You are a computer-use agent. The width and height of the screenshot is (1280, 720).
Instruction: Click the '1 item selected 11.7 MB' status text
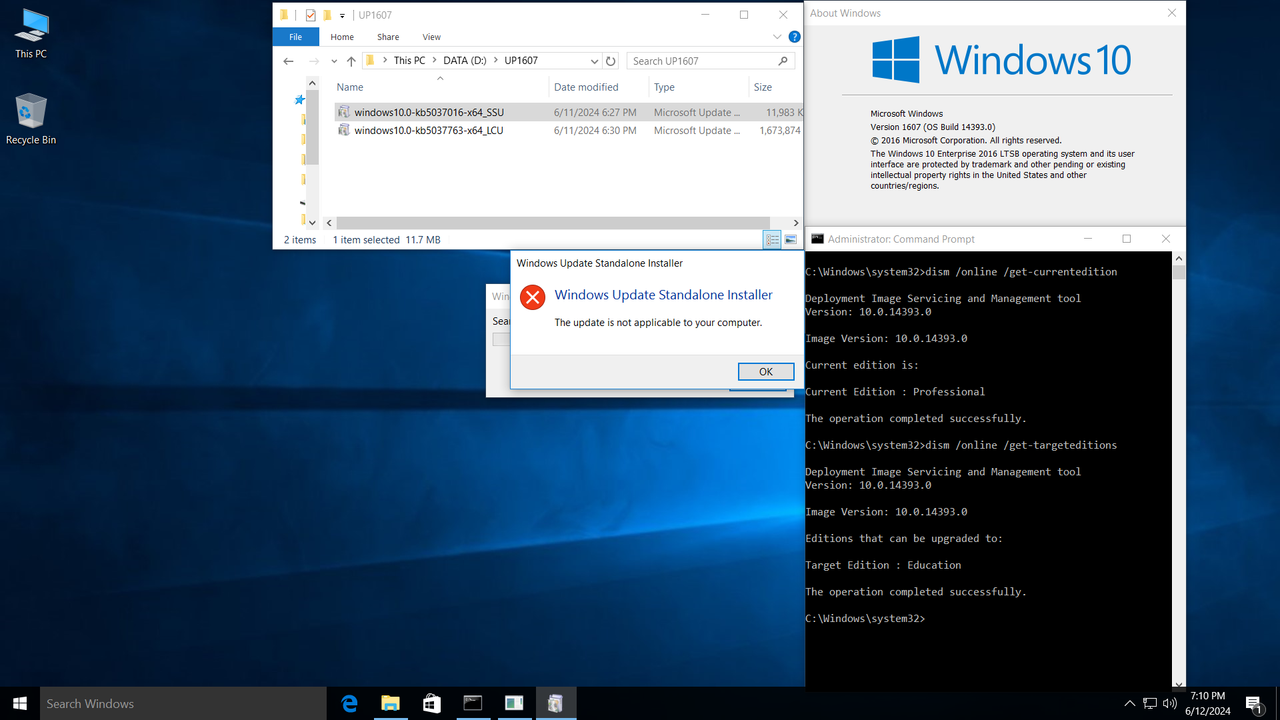click(x=386, y=240)
